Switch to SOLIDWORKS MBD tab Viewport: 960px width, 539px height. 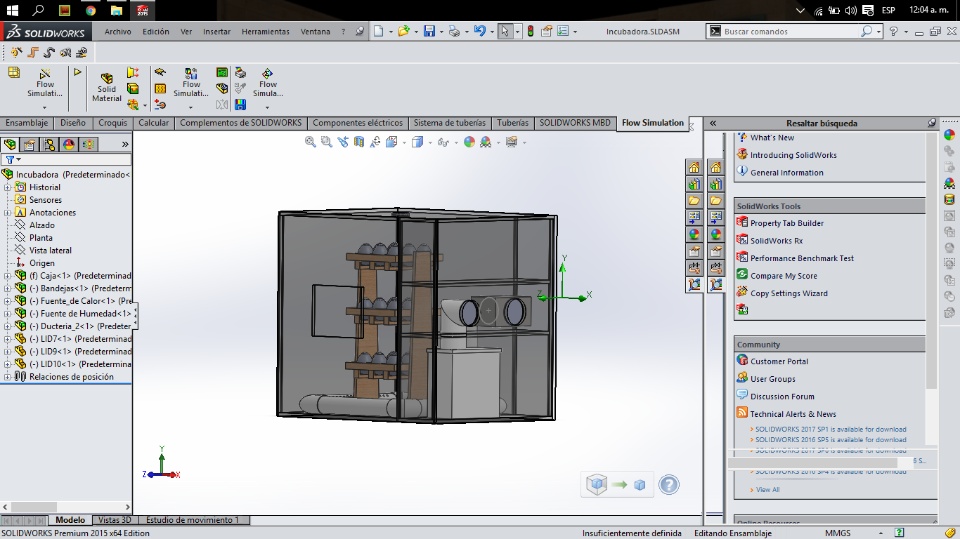[574, 122]
